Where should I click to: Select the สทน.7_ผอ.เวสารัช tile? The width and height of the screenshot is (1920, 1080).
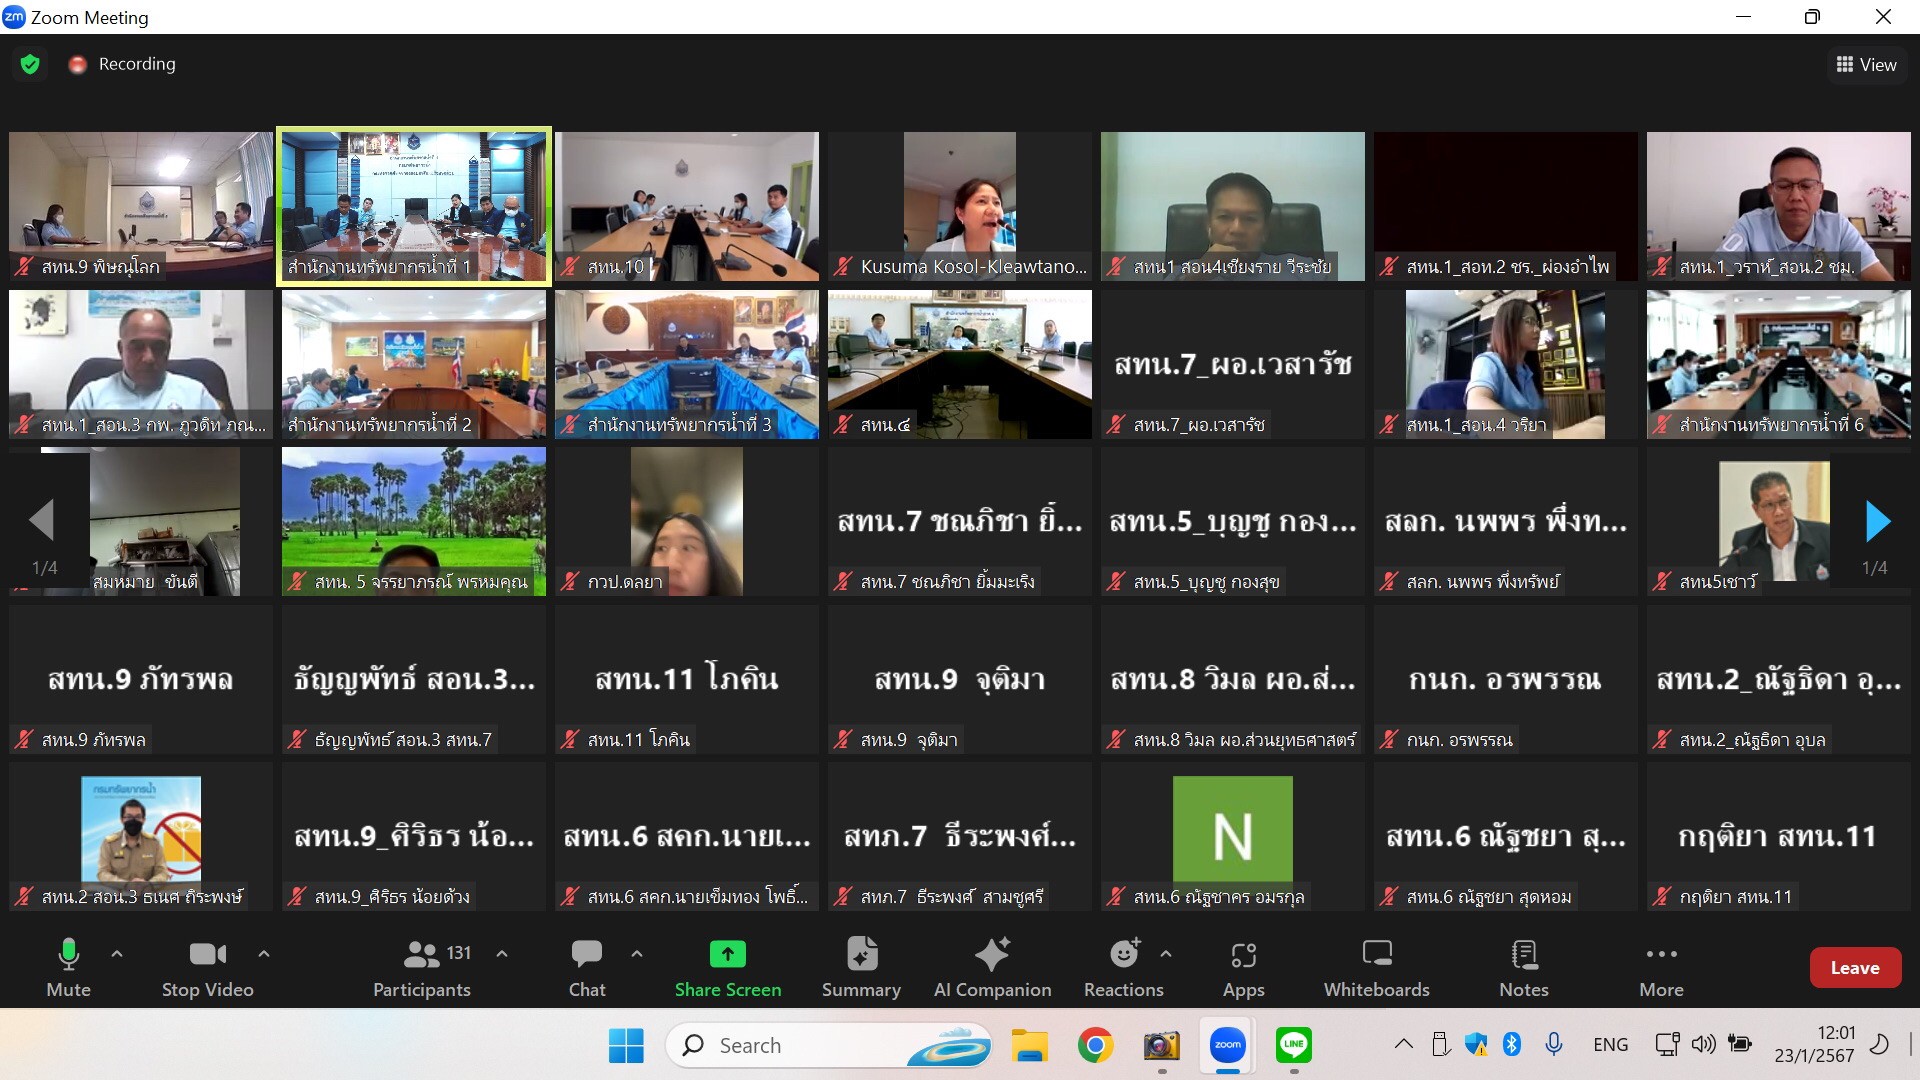pos(1233,364)
